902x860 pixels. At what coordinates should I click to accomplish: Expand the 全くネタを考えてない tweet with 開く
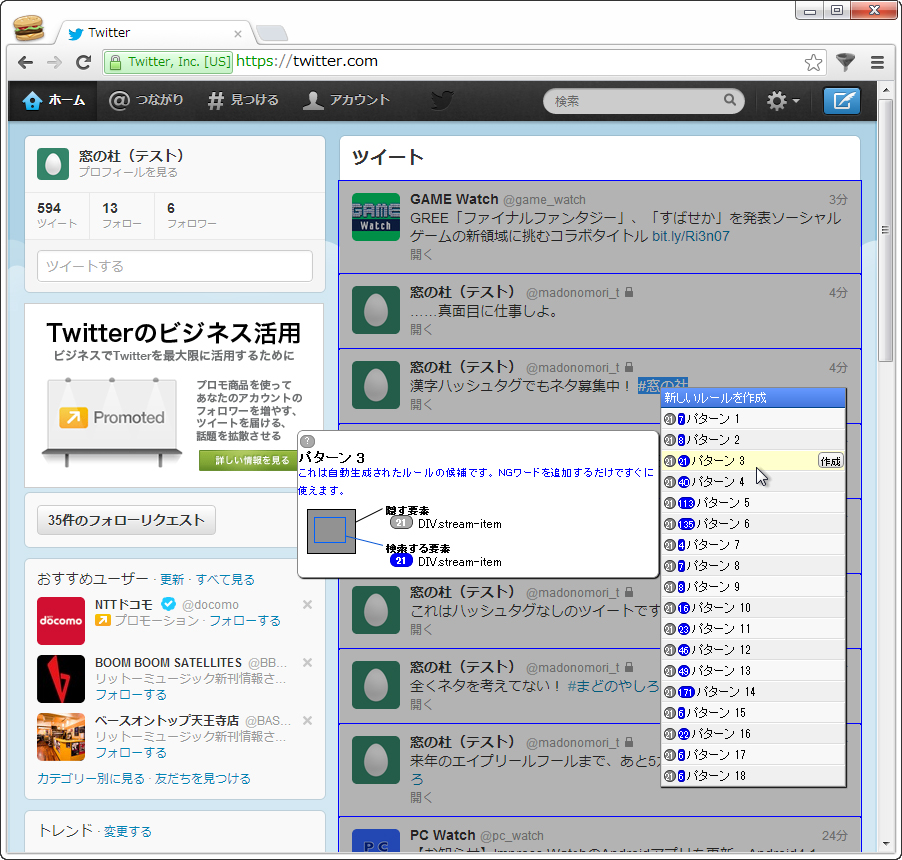point(421,704)
